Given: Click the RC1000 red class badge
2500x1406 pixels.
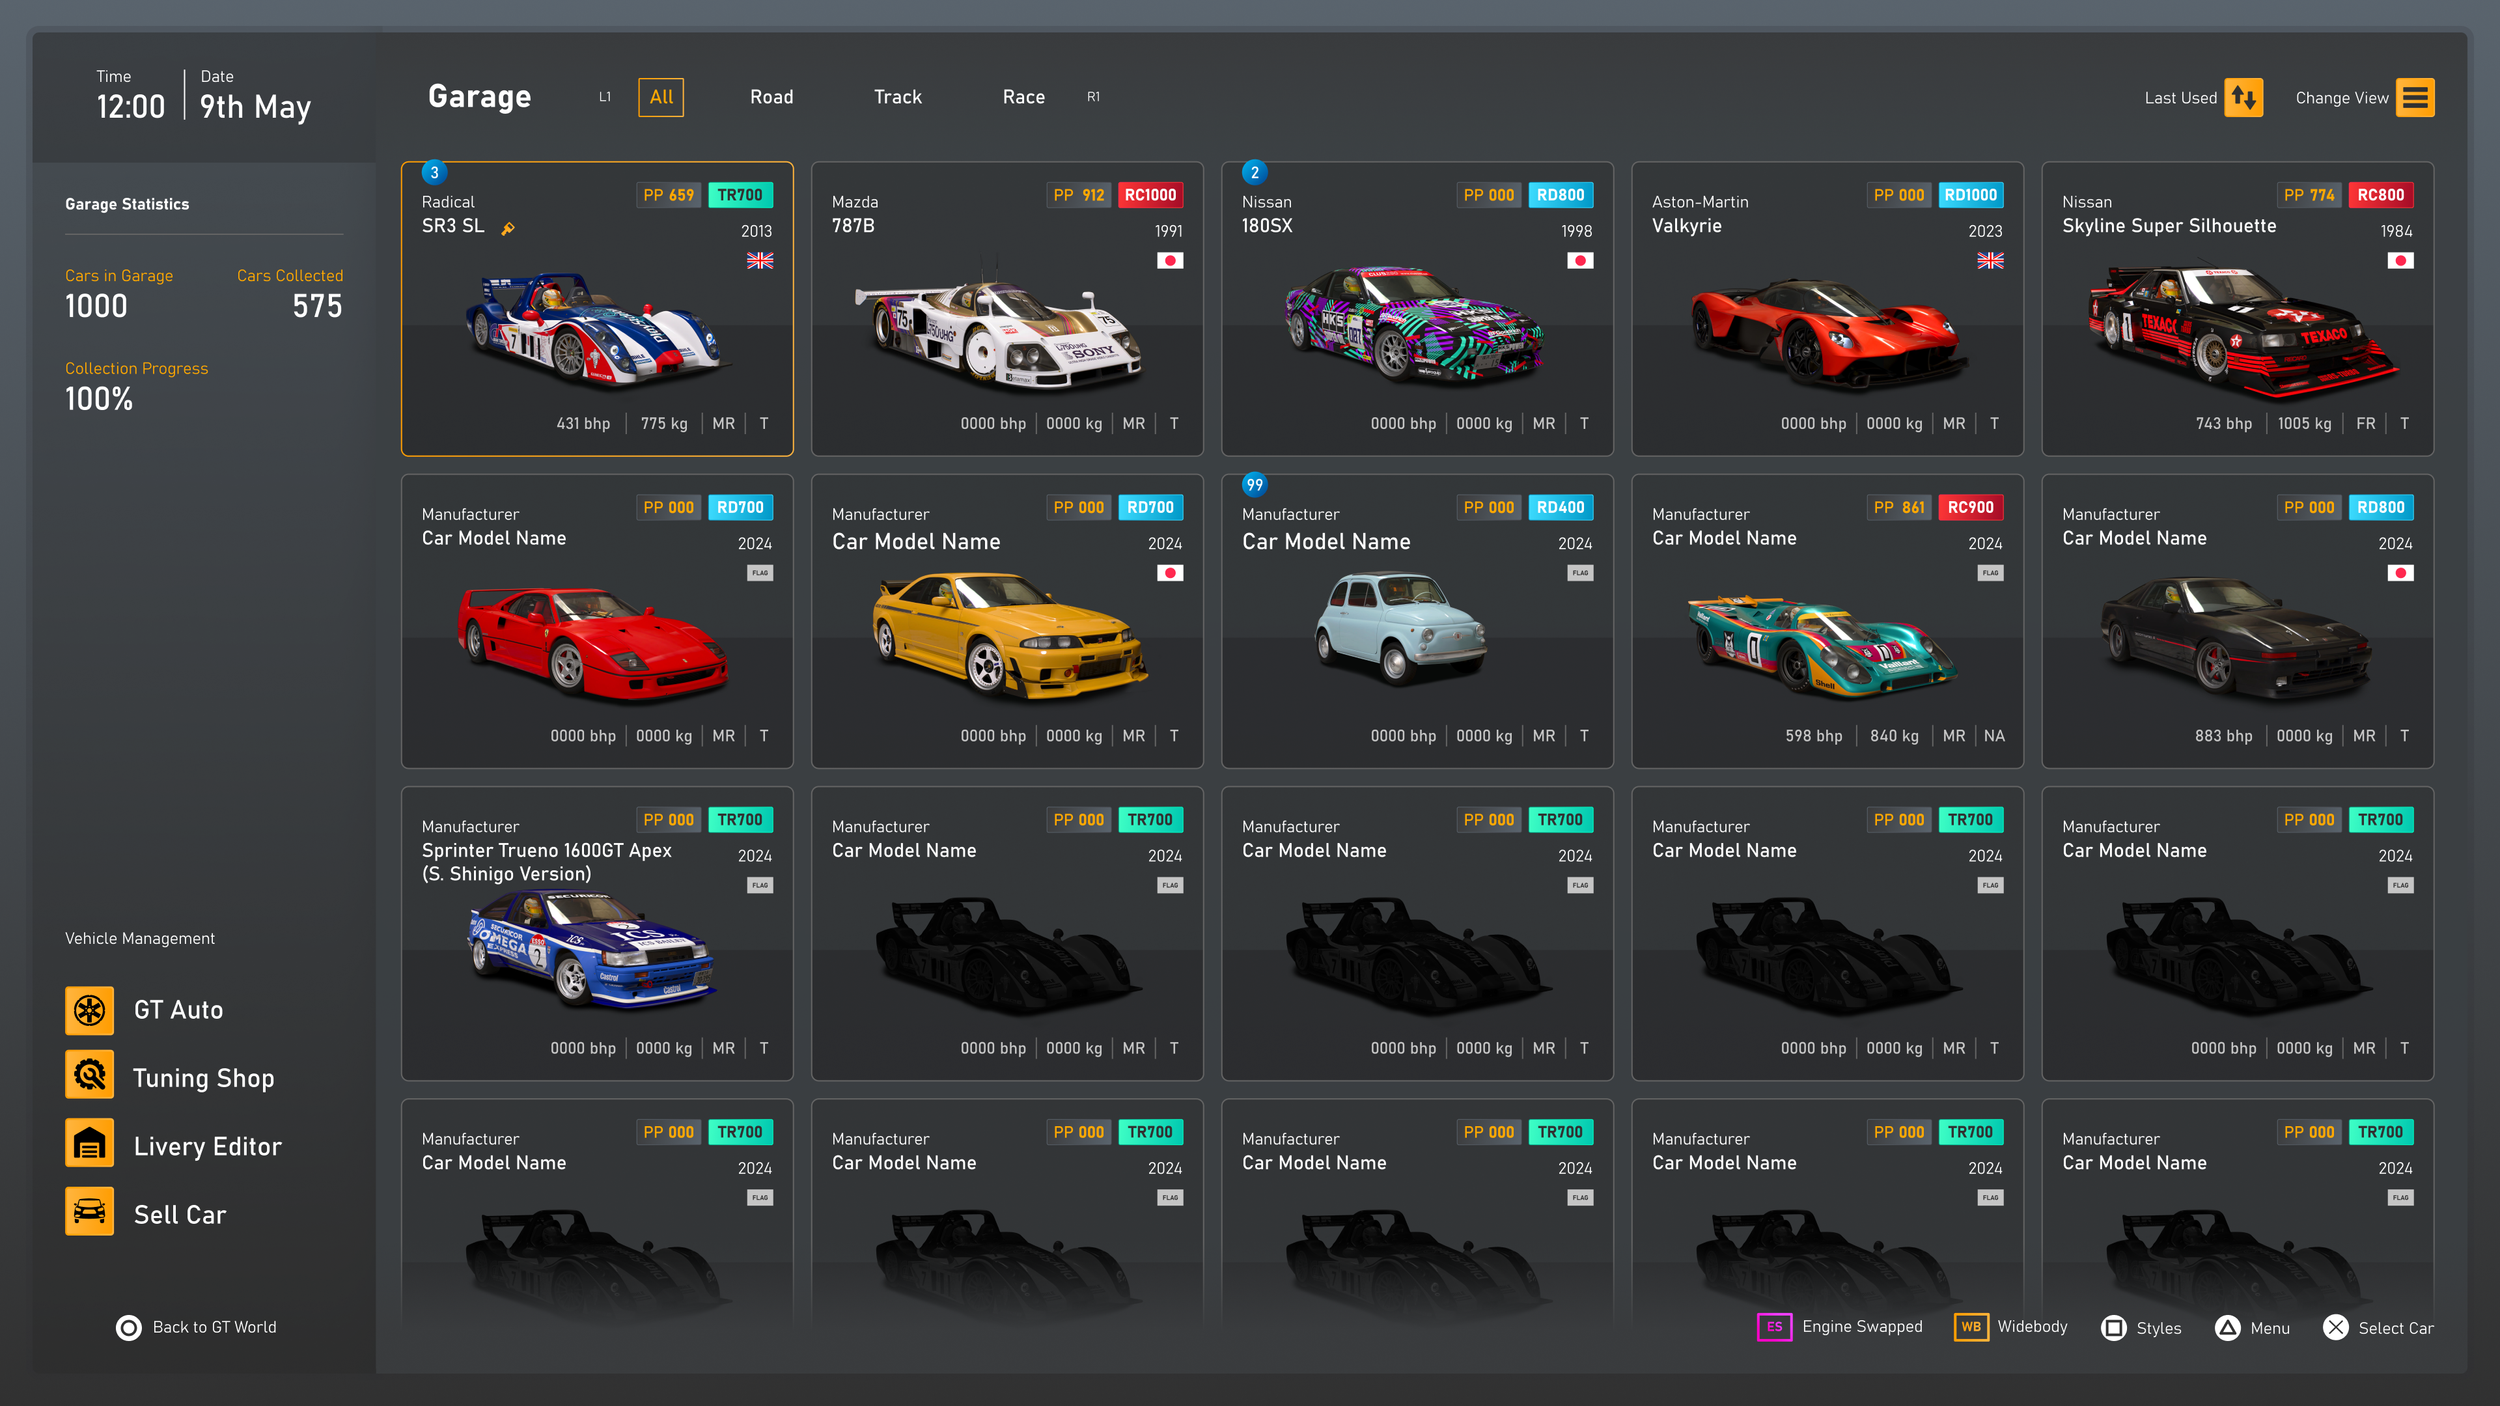Looking at the screenshot, I should click(x=1149, y=195).
